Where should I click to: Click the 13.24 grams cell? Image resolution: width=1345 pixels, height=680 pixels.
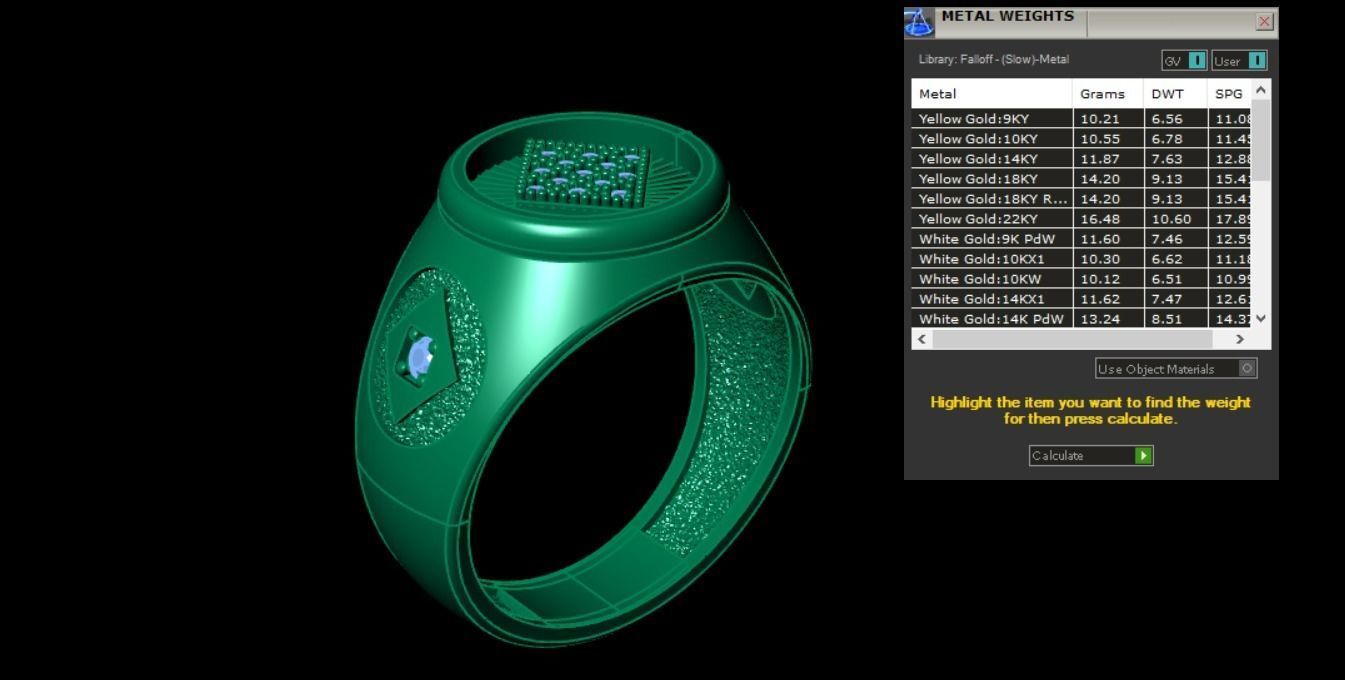[1108, 319]
